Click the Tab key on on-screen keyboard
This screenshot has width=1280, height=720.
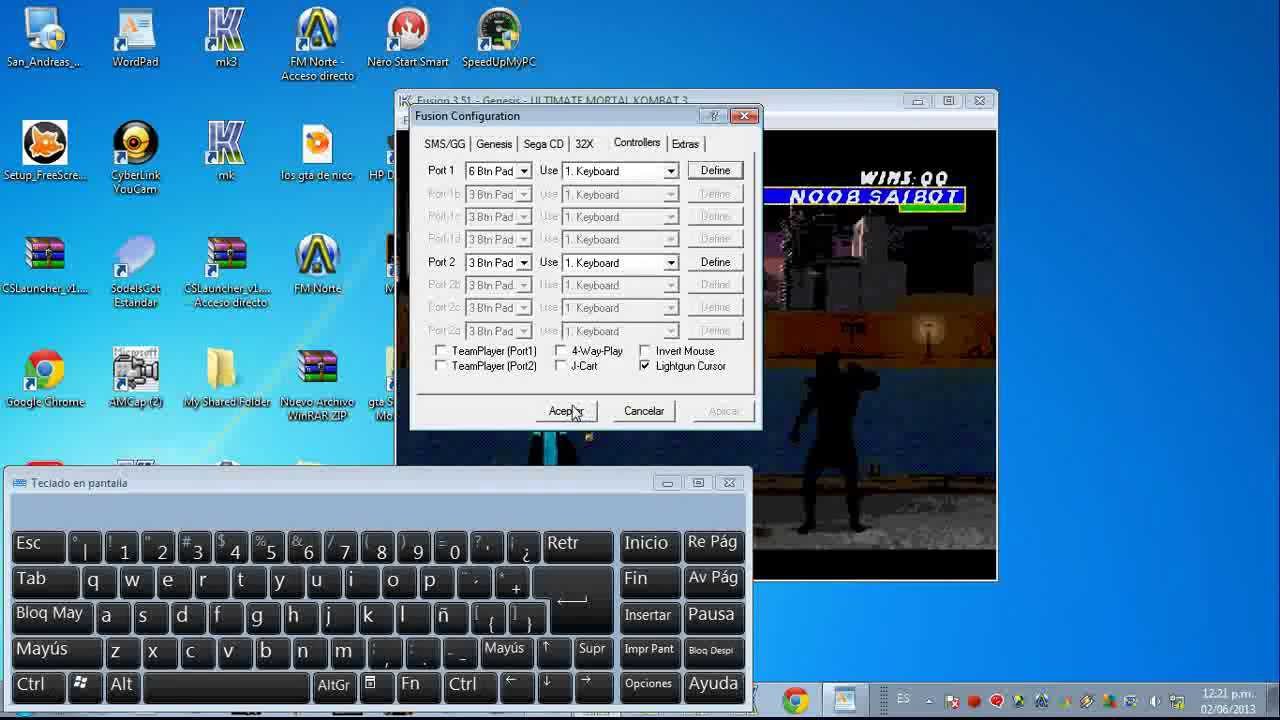point(45,581)
